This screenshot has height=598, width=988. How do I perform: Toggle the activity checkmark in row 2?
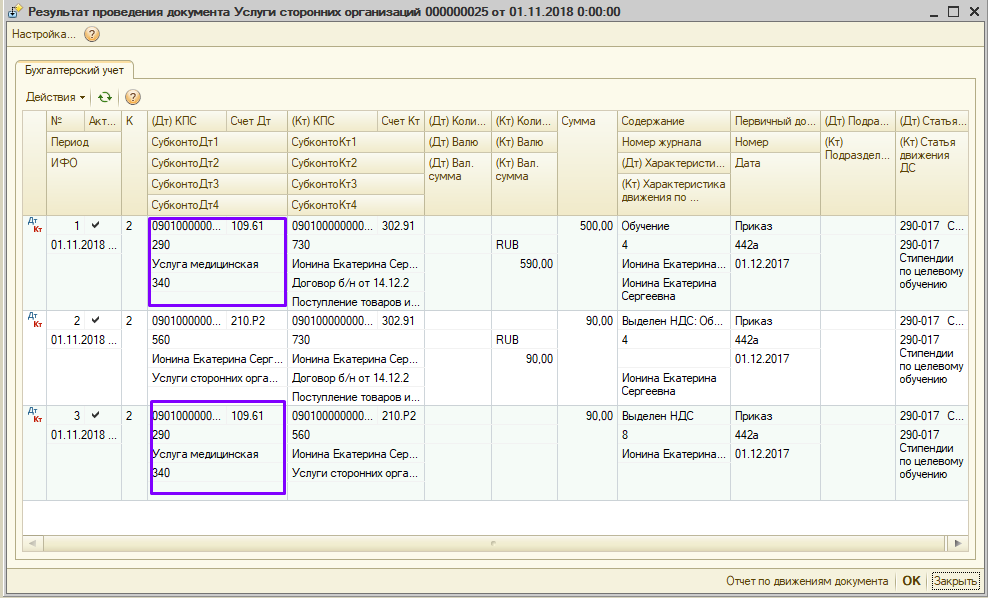click(95, 320)
